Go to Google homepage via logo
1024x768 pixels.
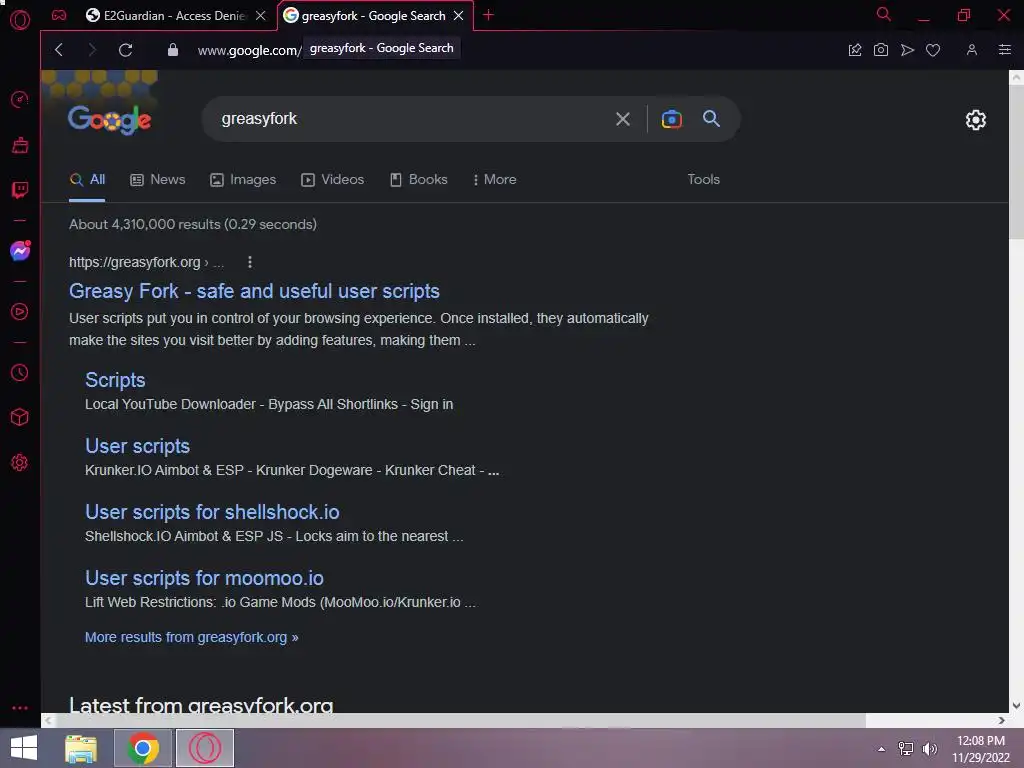click(x=109, y=119)
